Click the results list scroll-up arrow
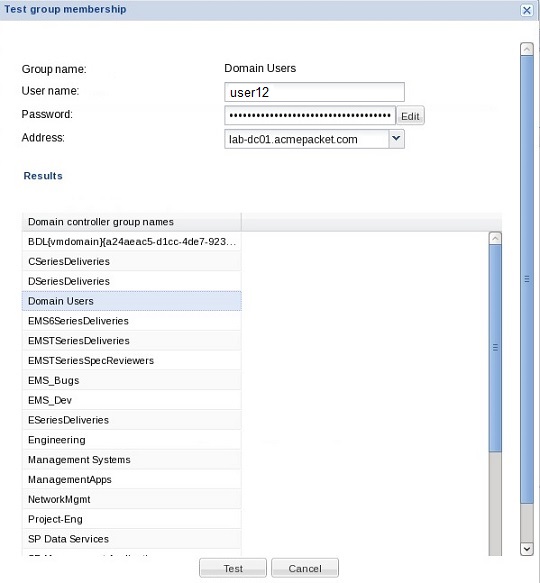540x583 pixels. pos(495,238)
